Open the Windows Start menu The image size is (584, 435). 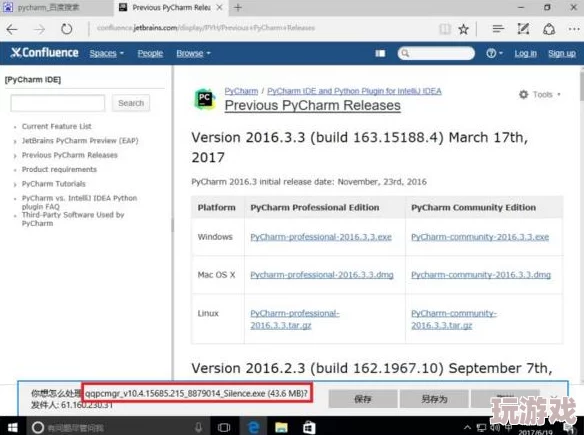(12, 427)
